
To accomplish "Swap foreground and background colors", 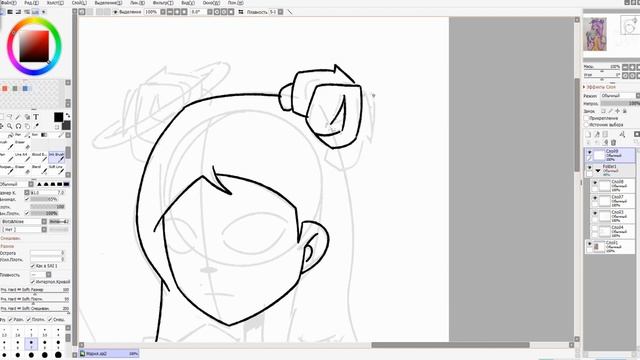I will 68,116.
